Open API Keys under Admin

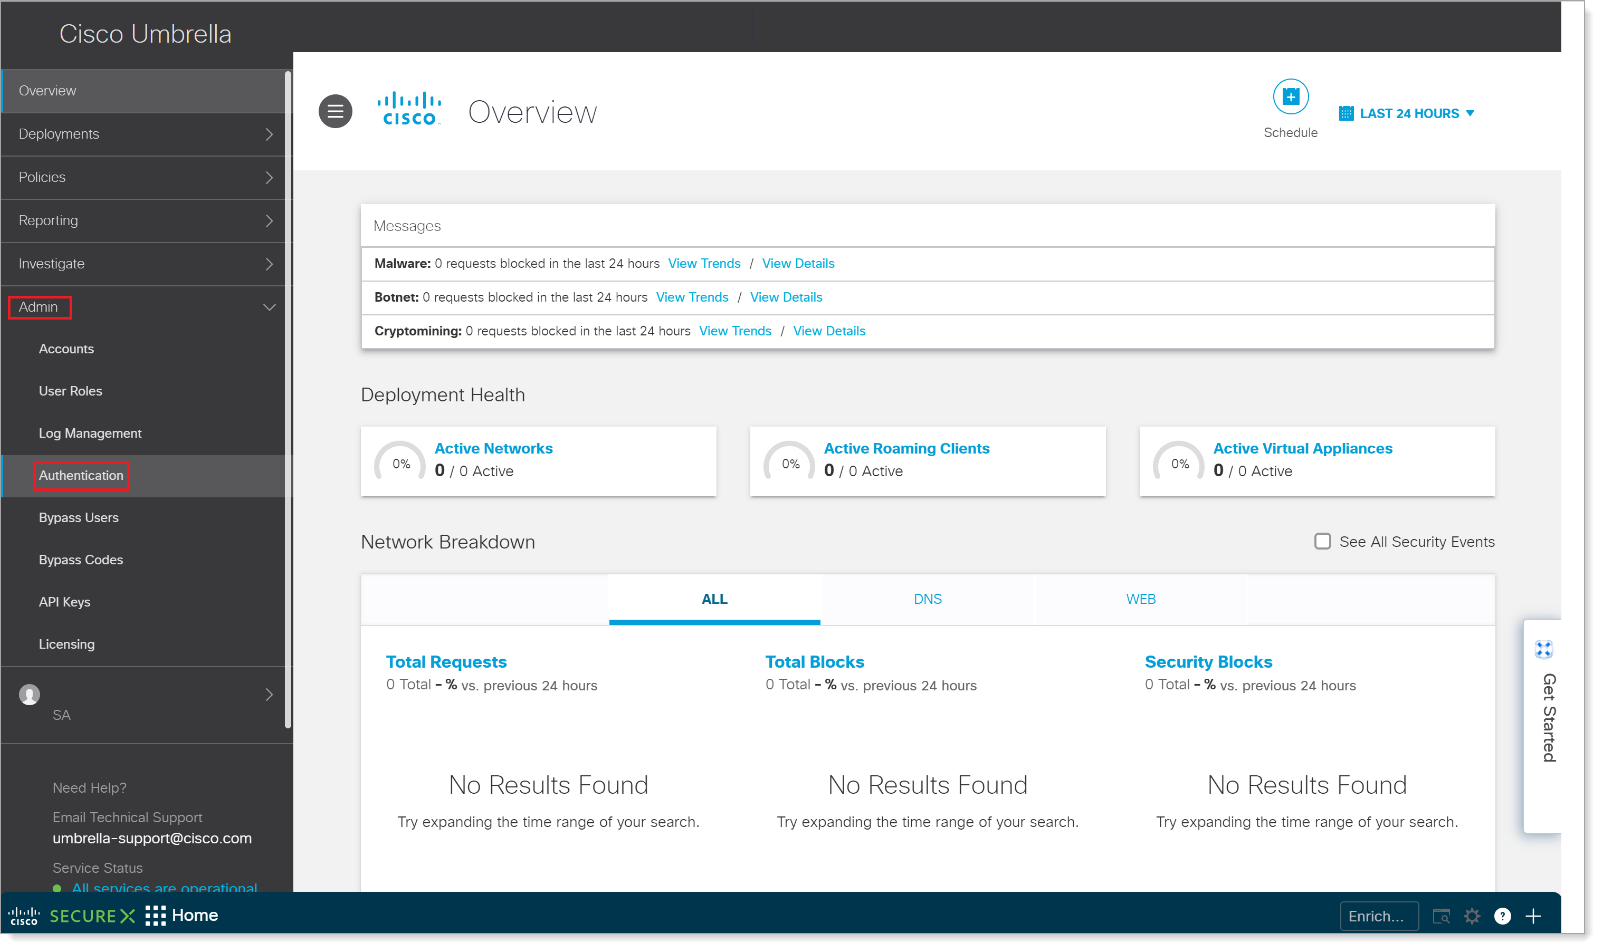click(64, 602)
